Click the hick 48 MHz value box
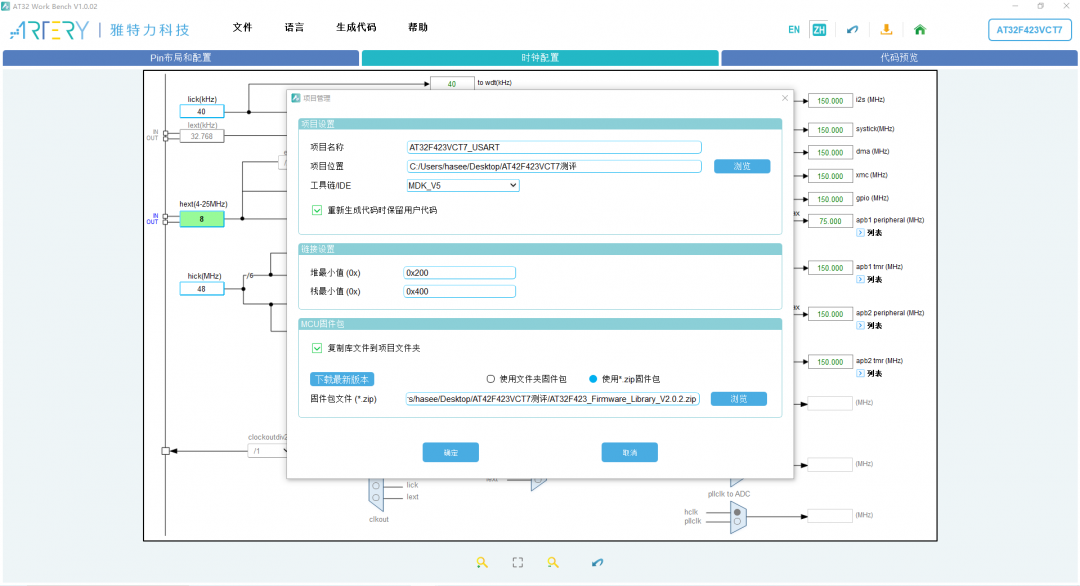Viewport: 1080px width, 586px height. tap(202, 289)
